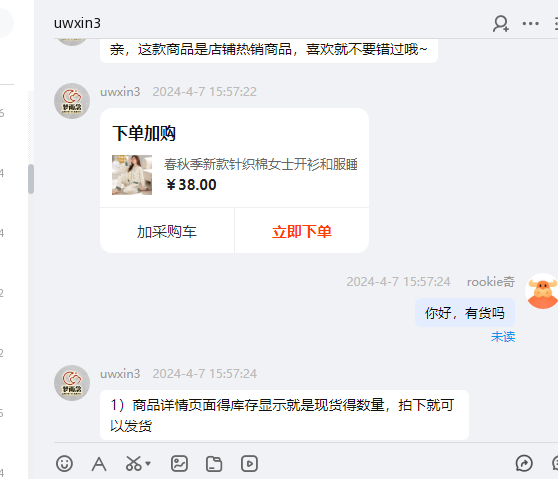558x479 pixels.
Task: Place the order with 立即下单
Action: 302,231
